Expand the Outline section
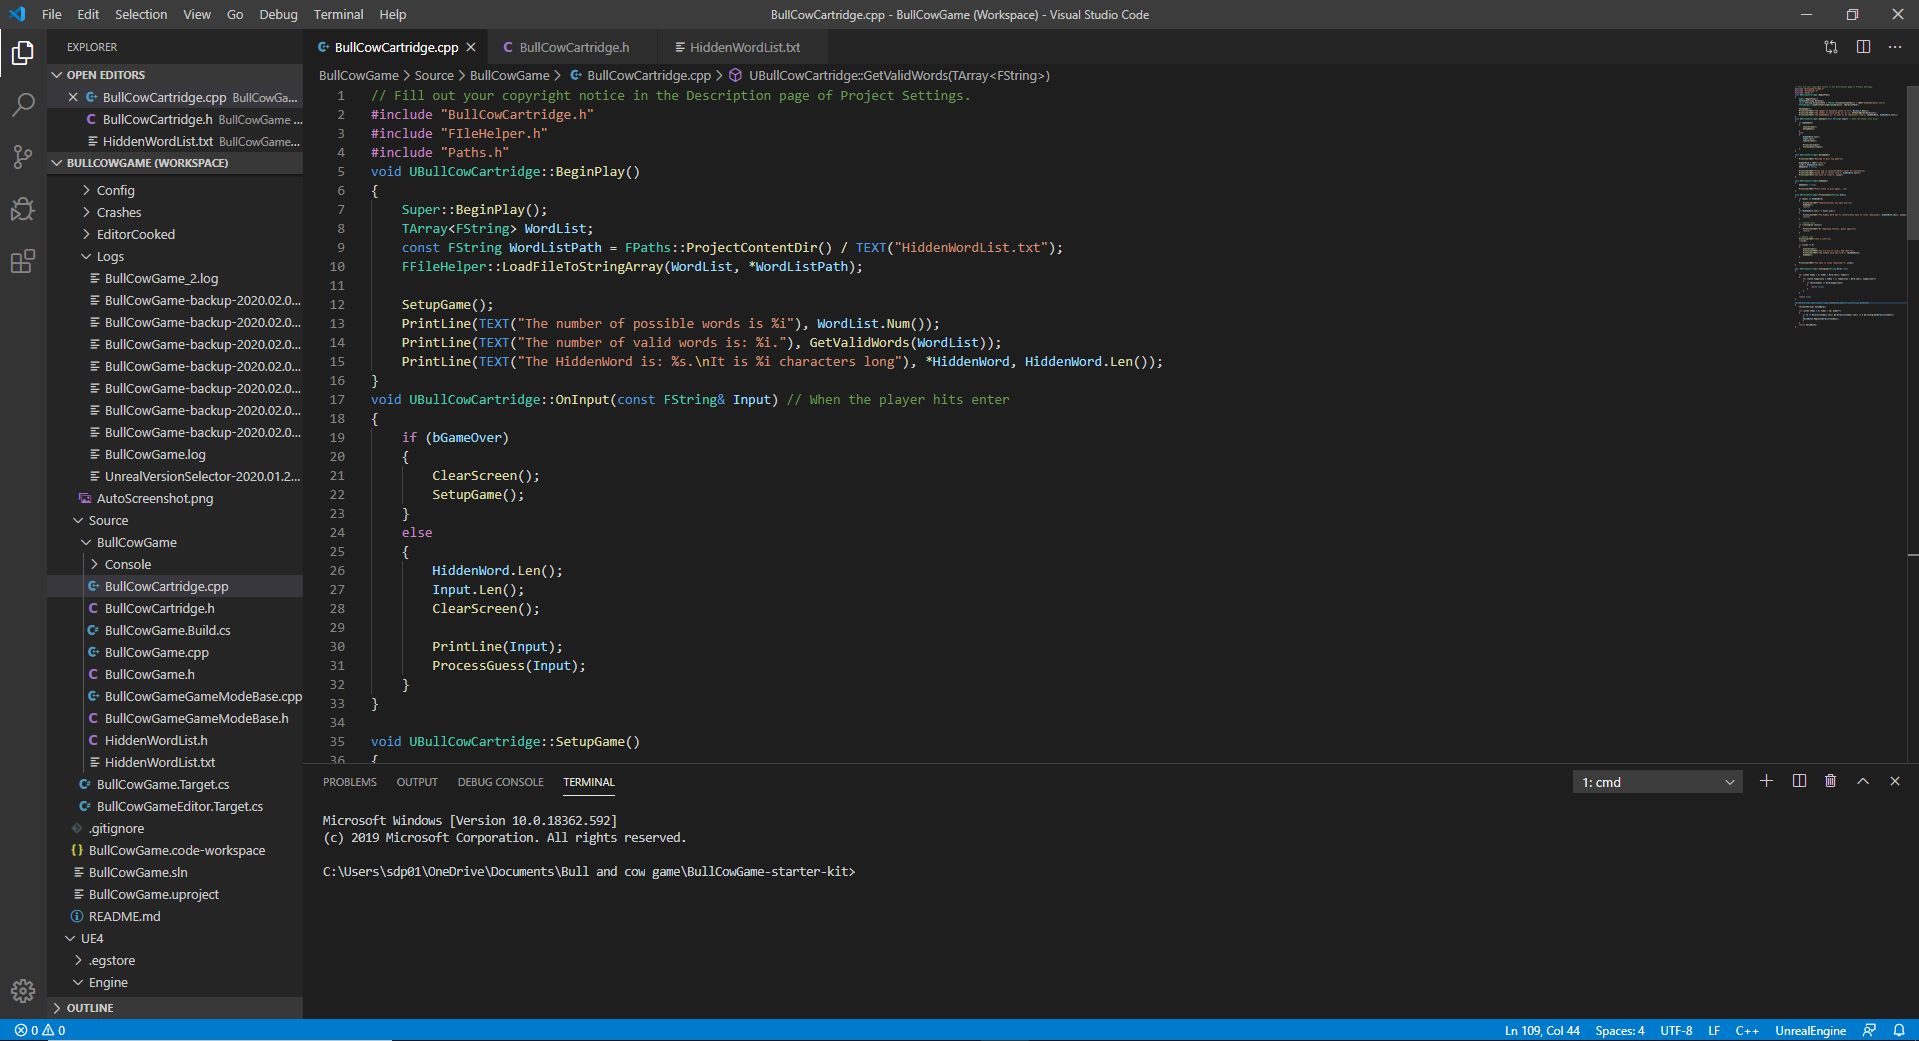 [x=90, y=1008]
